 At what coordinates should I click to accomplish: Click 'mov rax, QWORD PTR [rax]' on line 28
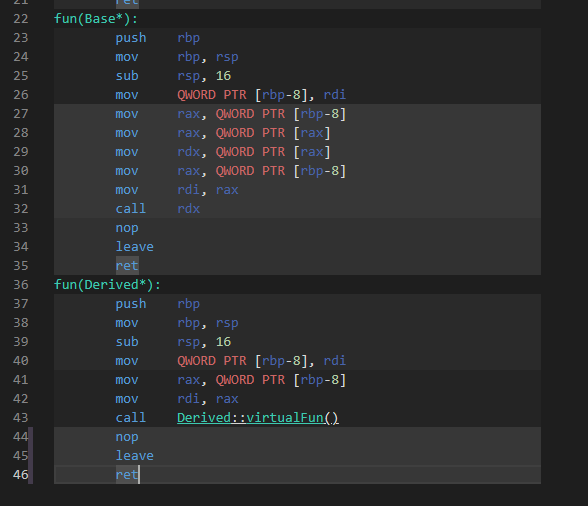[x=223, y=133]
